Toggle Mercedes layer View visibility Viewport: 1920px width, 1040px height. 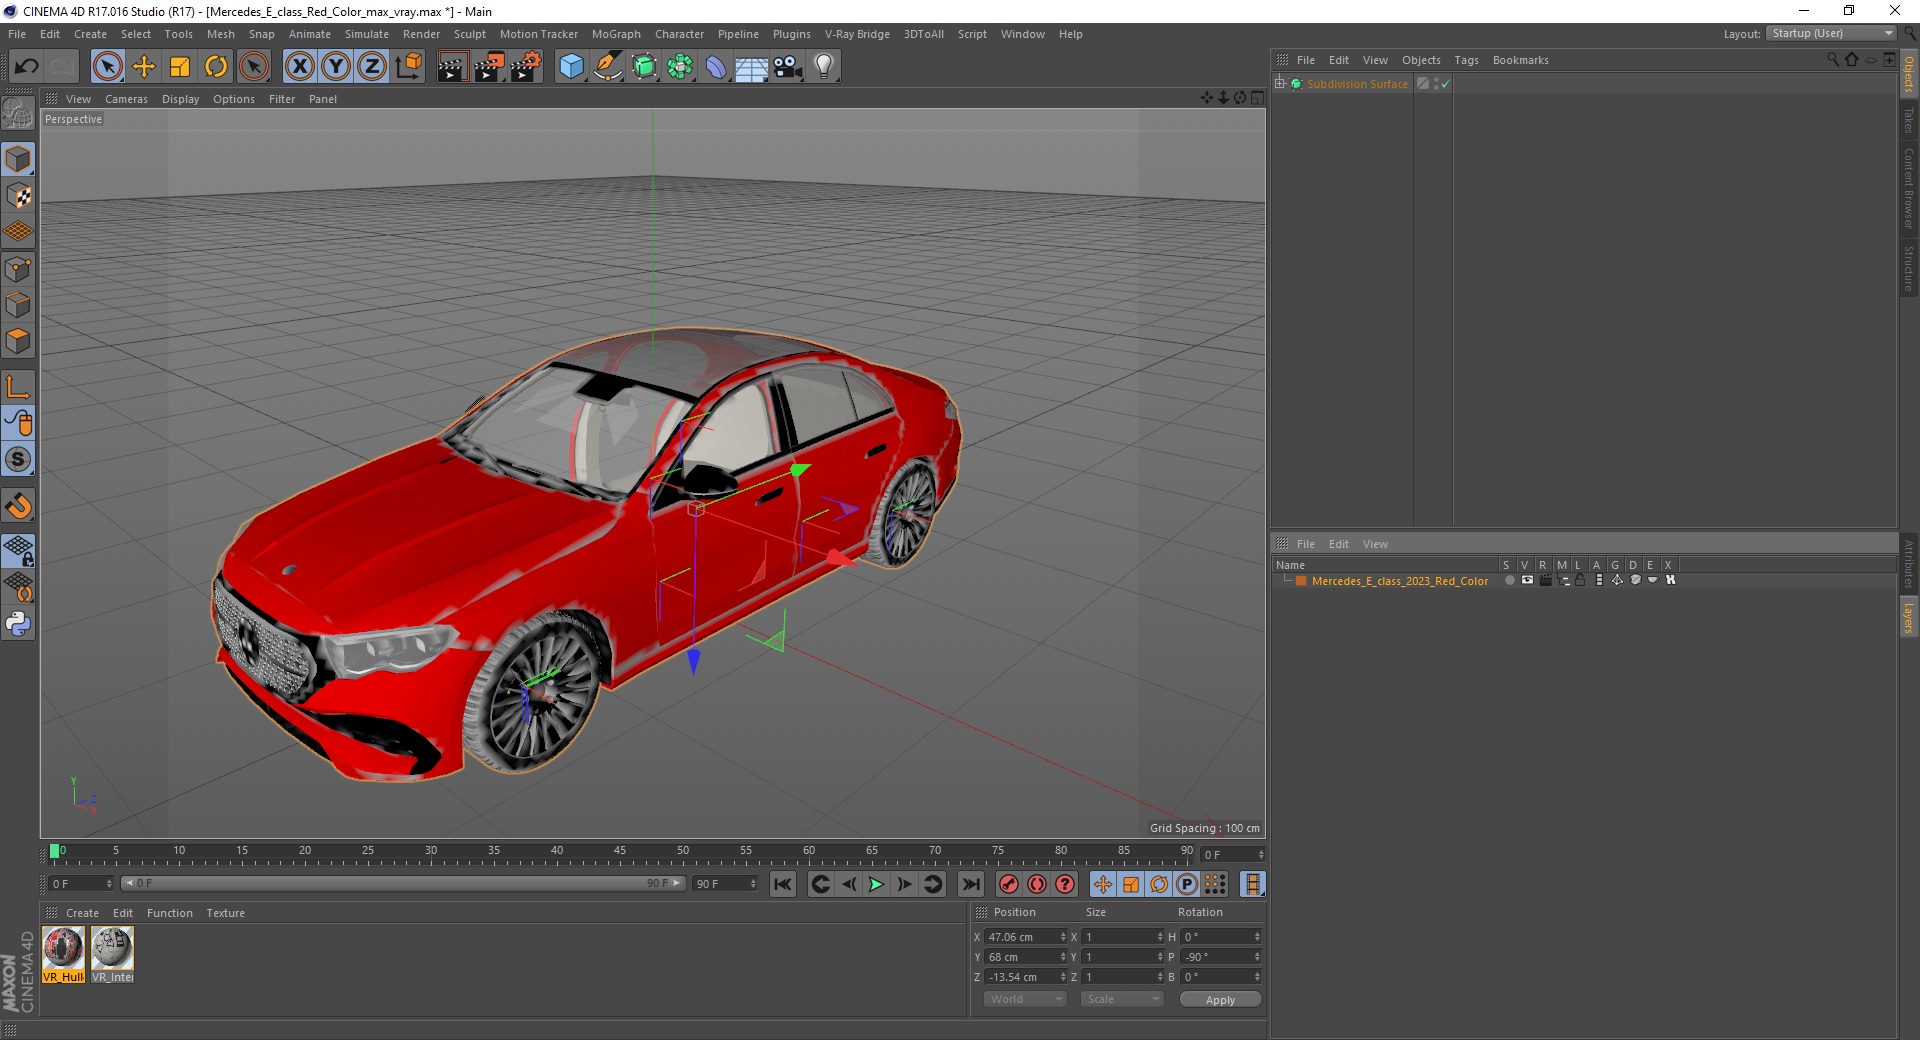1527,580
